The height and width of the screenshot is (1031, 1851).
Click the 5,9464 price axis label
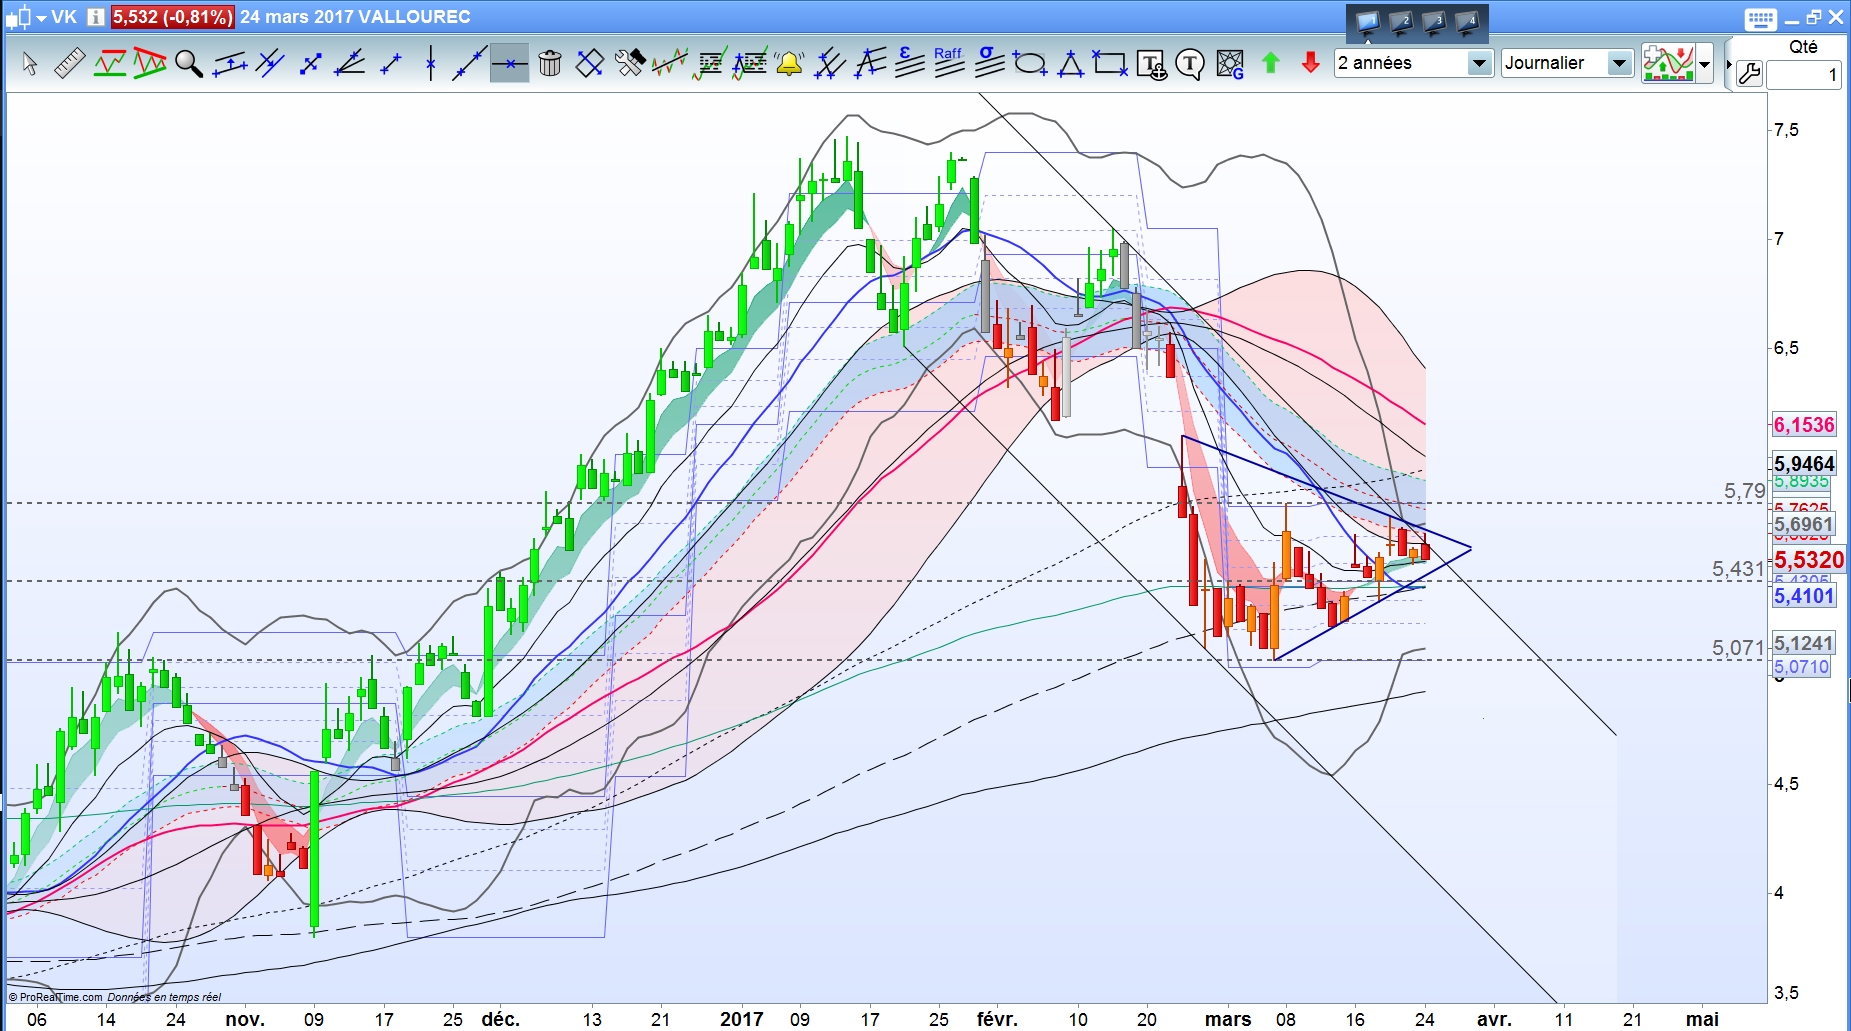(1804, 463)
